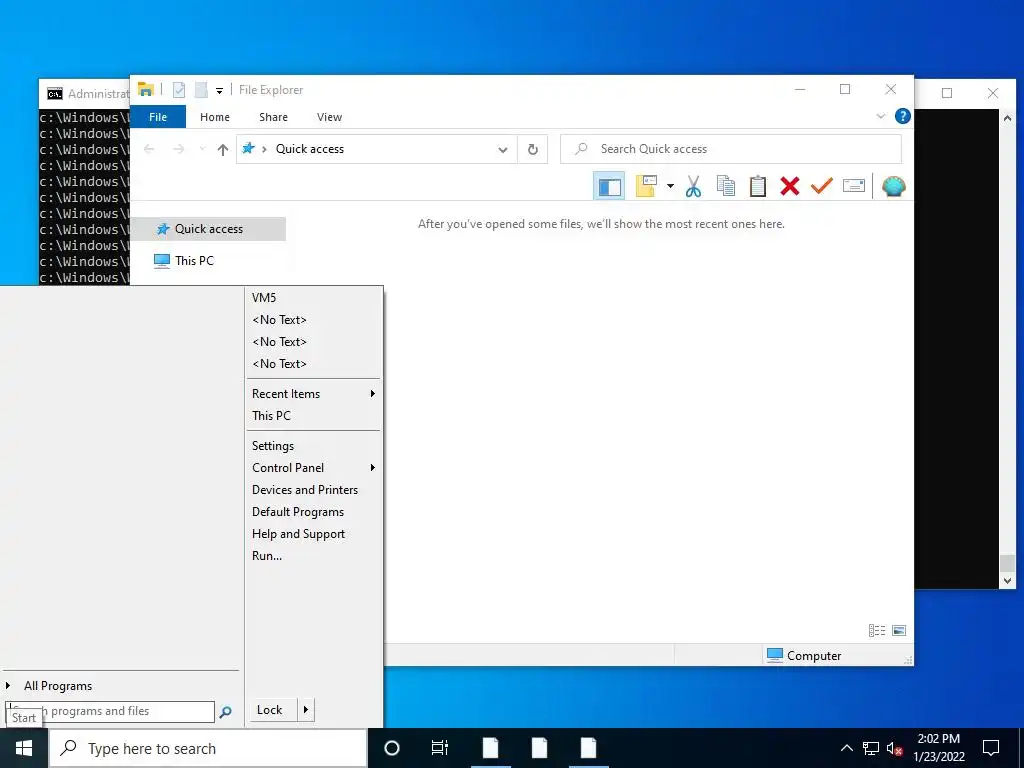The height and width of the screenshot is (768, 1024).
Task: Open Default Programs from Start menu
Action: [x=313, y=512]
